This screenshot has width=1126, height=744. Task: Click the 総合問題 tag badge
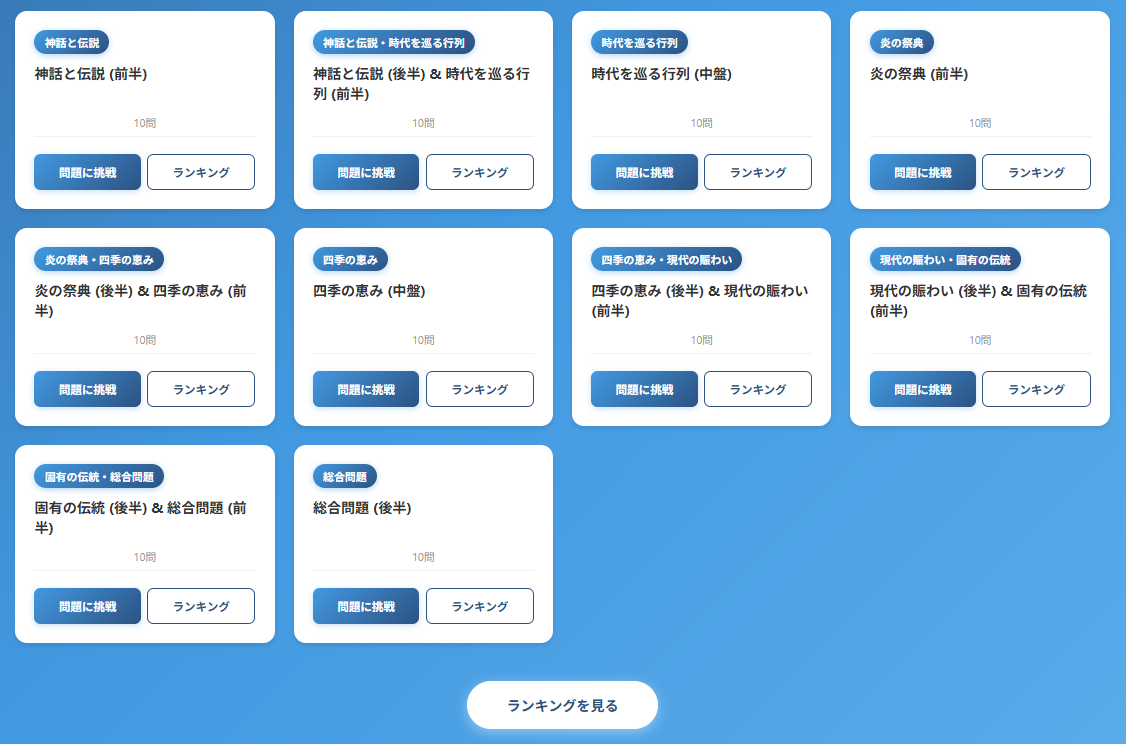click(345, 476)
